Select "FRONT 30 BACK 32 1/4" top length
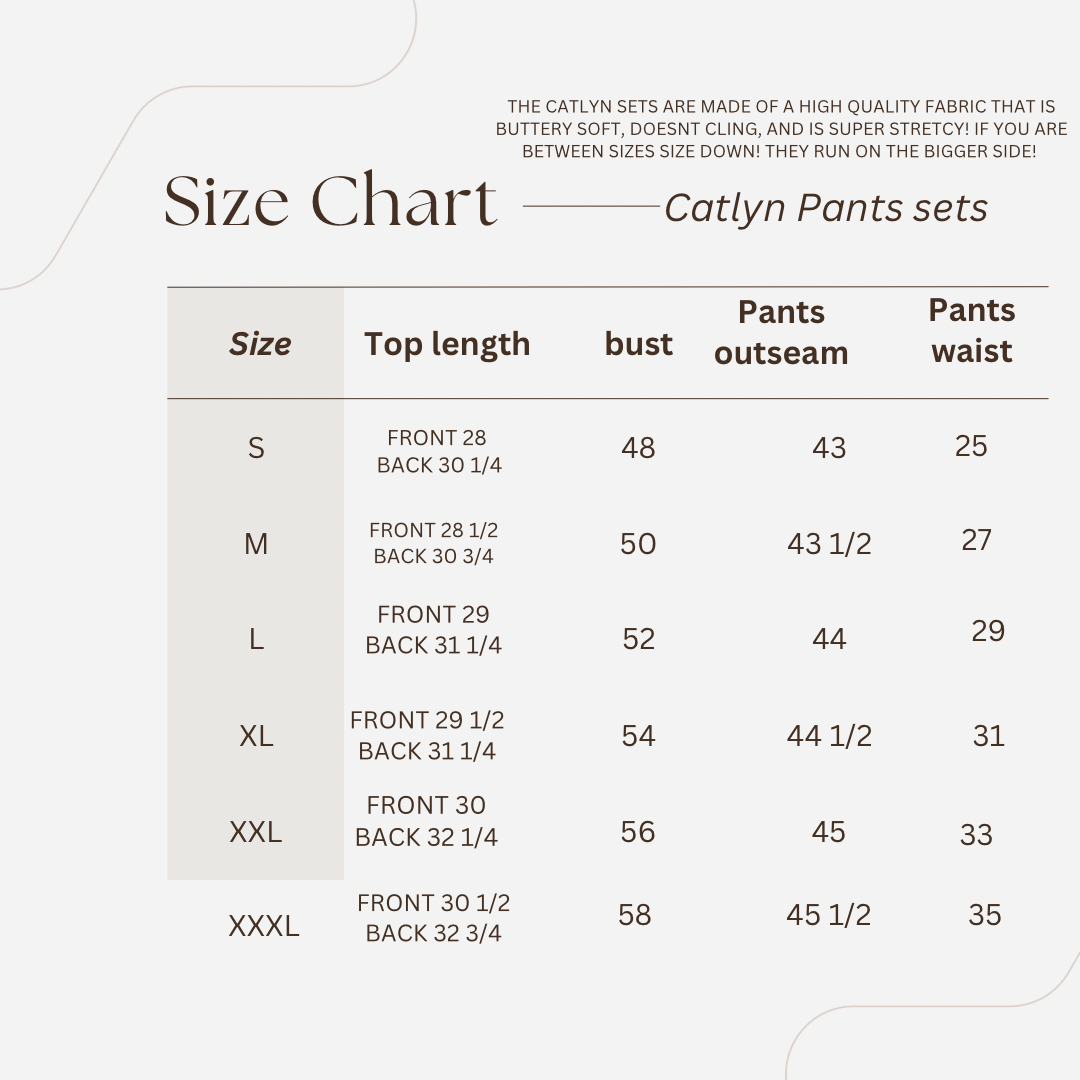This screenshot has width=1080, height=1080. tap(426, 821)
